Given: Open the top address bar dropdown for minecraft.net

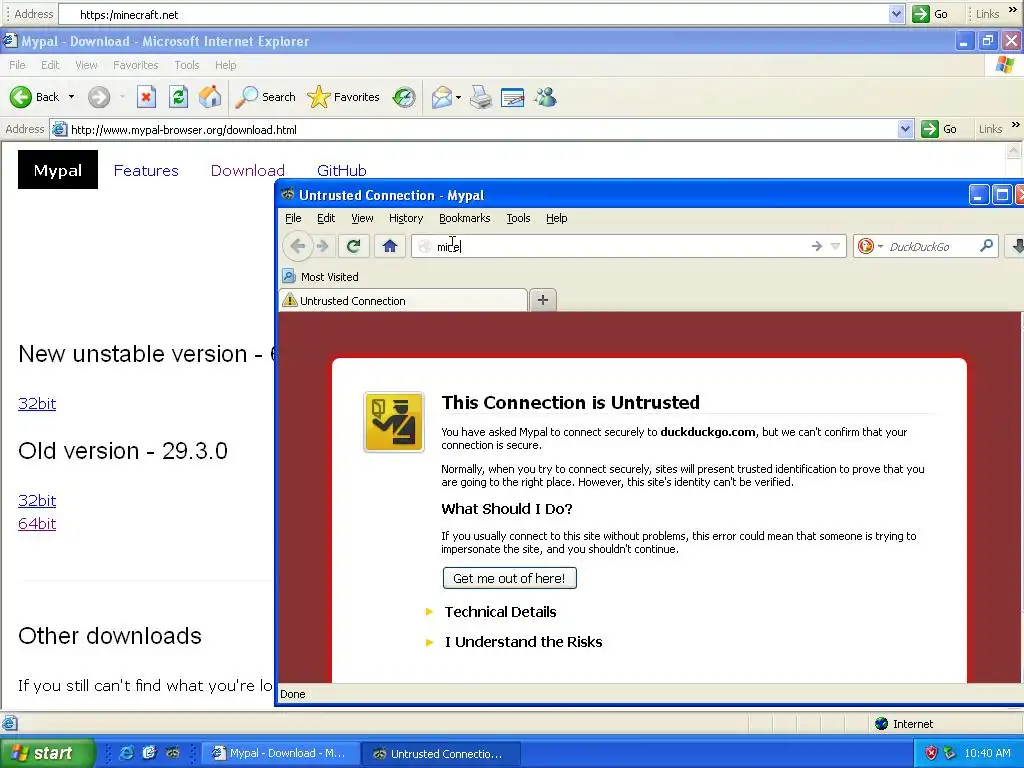Looking at the screenshot, I should point(896,14).
